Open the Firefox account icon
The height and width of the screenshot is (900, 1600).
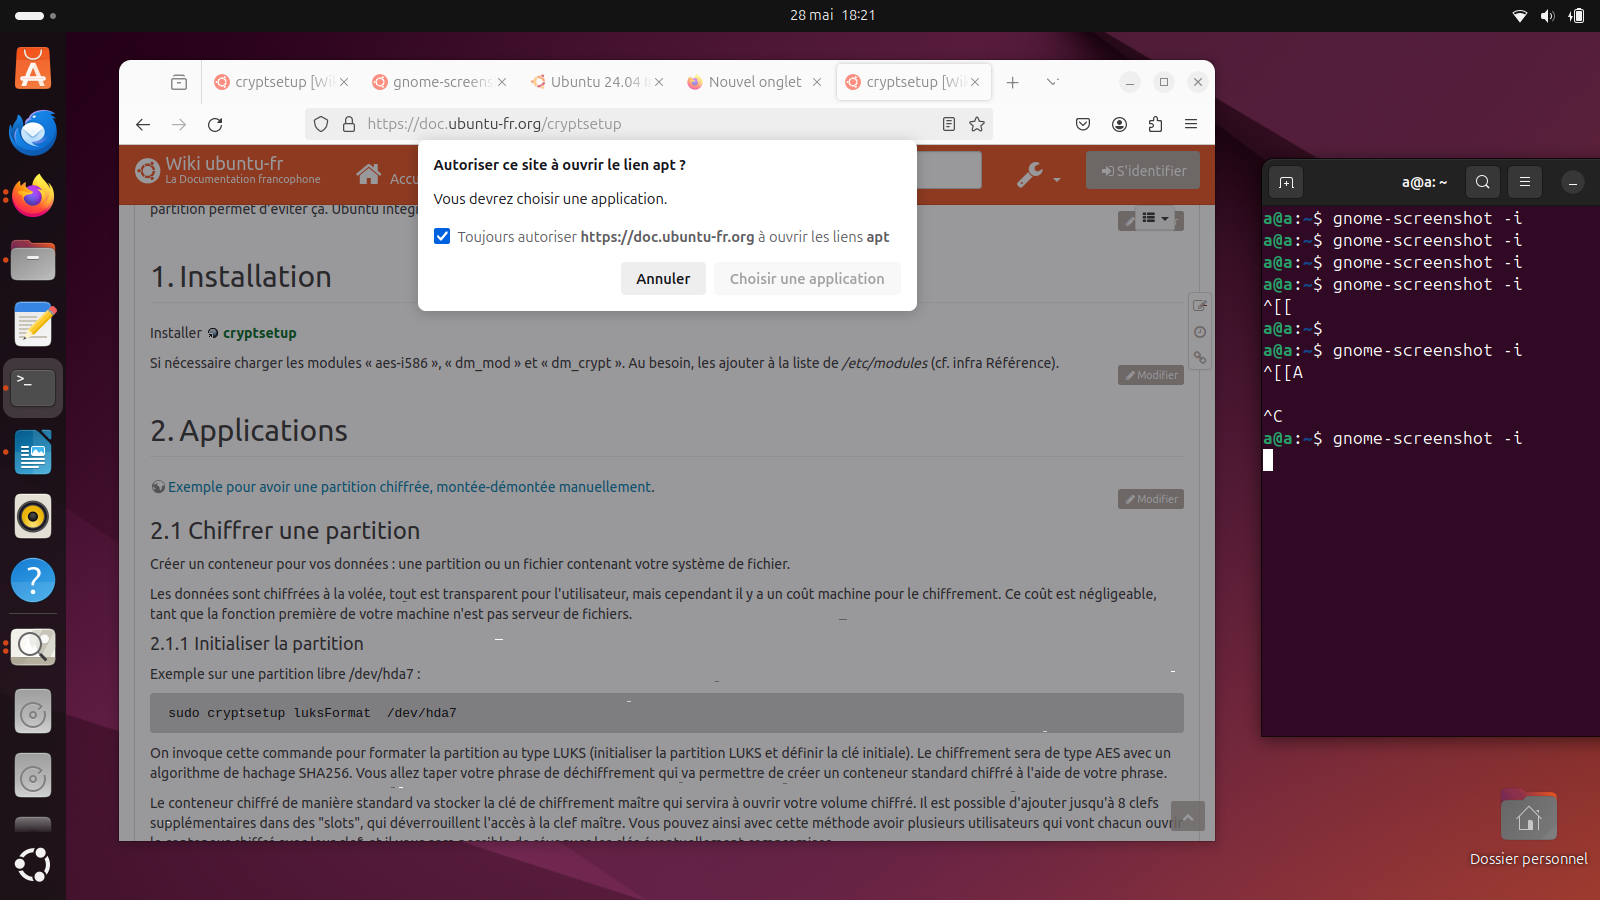1119,124
